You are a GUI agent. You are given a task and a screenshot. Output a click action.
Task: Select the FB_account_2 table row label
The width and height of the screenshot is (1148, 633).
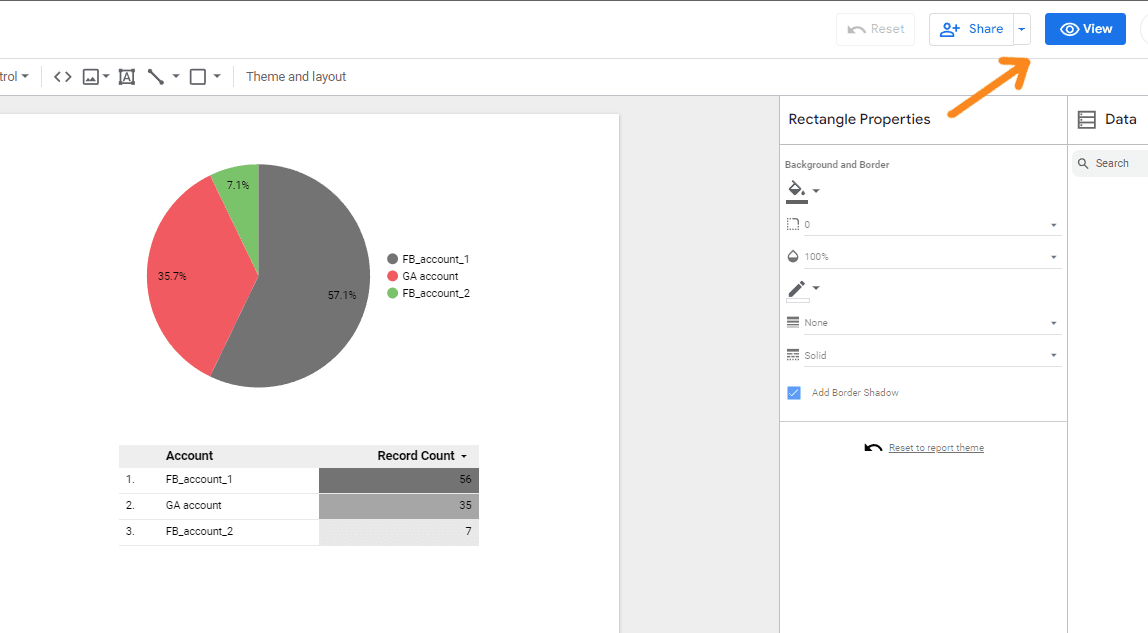pos(199,531)
